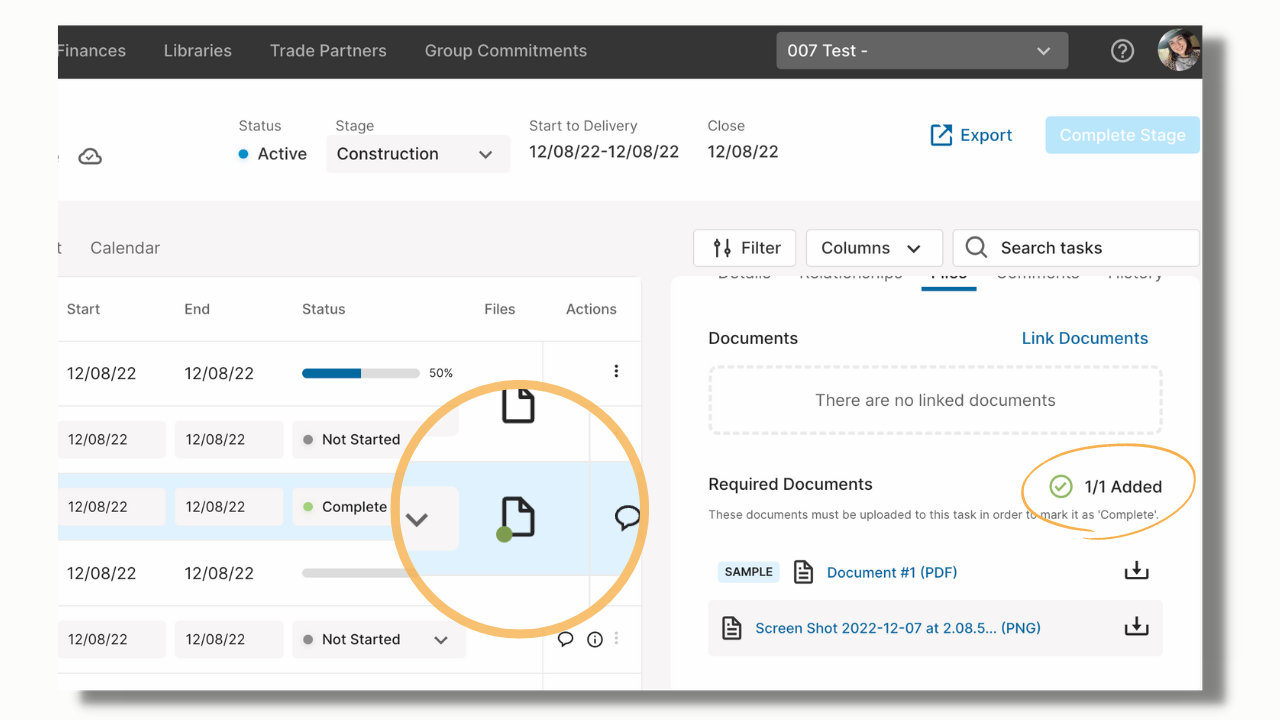Open the Construction stage dropdown
The image size is (1280, 720).
[418, 154]
